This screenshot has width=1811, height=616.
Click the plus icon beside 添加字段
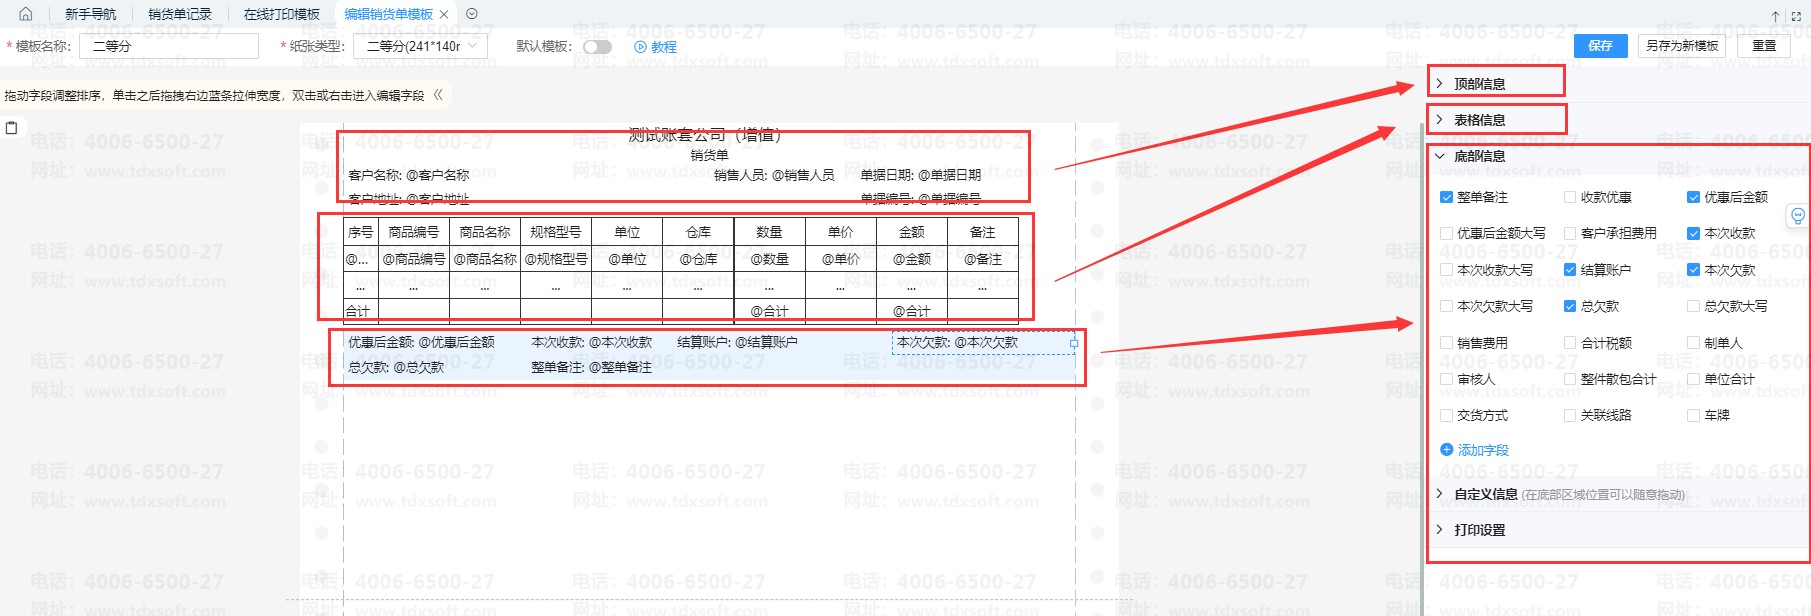[x=1446, y=450]
